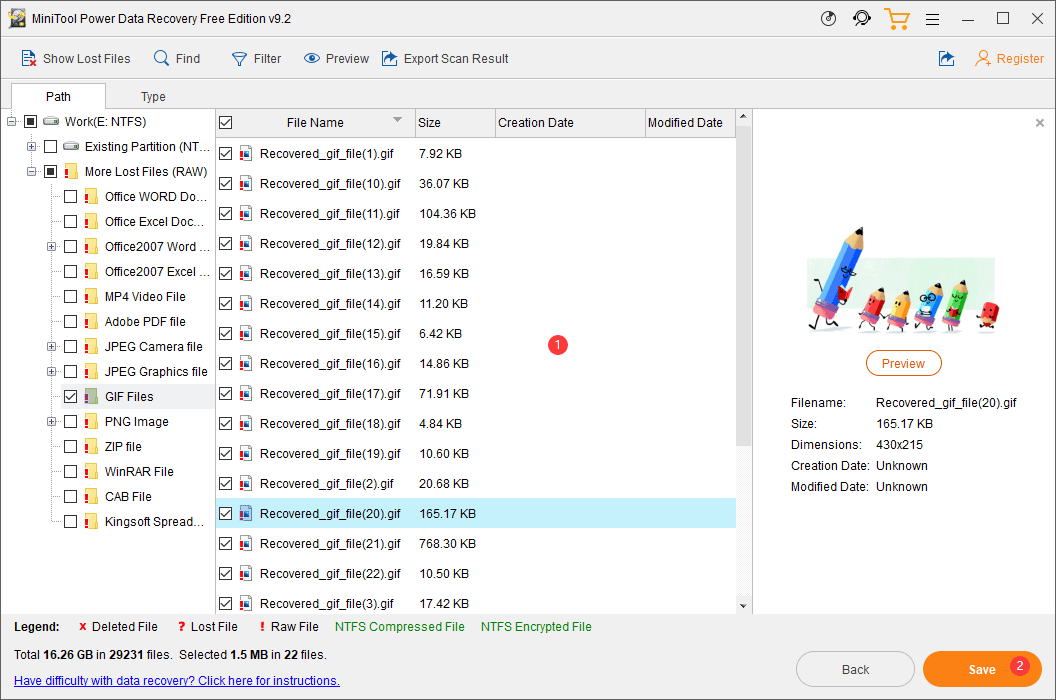
Task: Activate the Preview toolbar function
Action: pyautogui.click(x=336, y=58)
